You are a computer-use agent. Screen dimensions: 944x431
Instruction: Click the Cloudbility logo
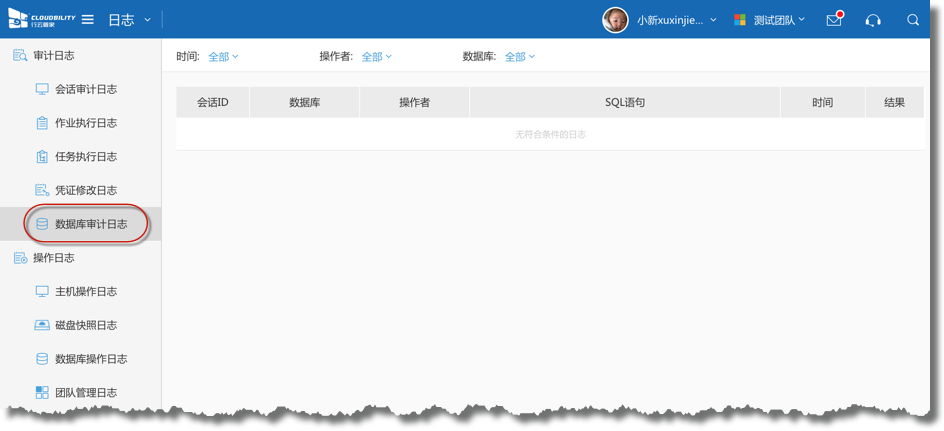42,19
